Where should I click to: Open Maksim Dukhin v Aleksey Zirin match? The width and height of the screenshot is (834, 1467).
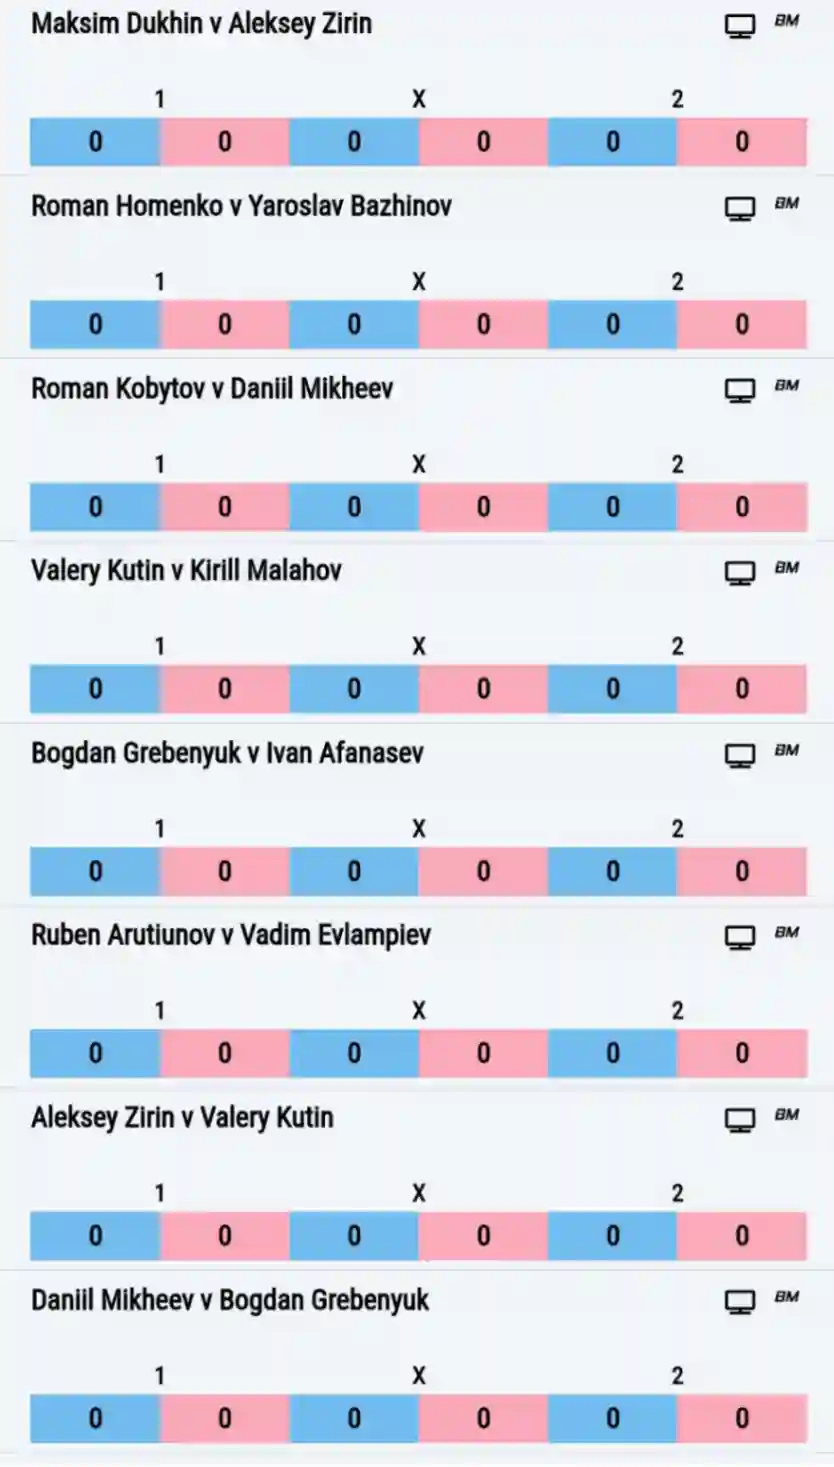(x=201, y=24)
